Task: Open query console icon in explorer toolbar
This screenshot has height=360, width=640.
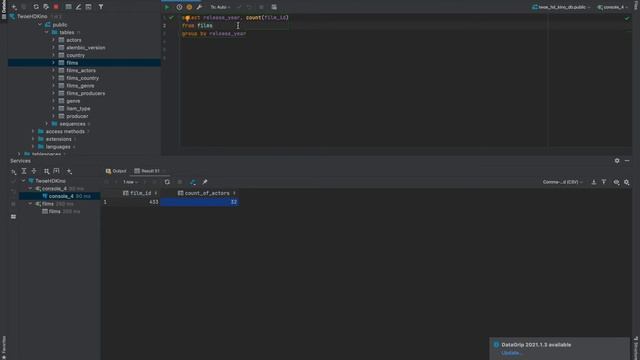Action: click(89, 7)
